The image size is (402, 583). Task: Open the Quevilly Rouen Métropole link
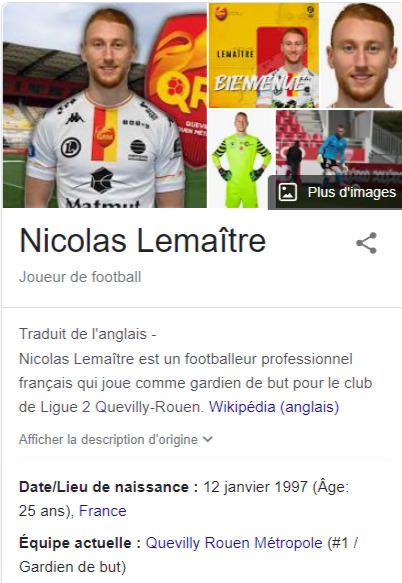[234, 543]
